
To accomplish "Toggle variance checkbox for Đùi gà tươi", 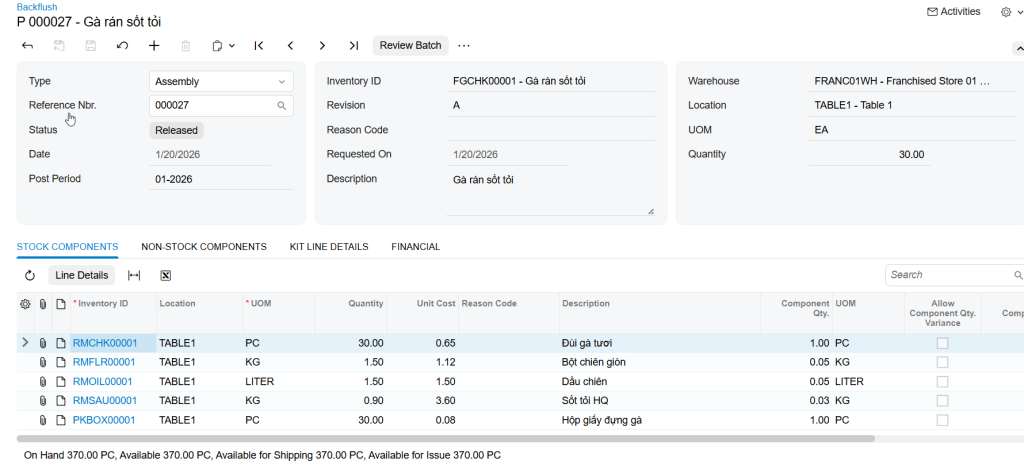I will click(x=942, y=344).
